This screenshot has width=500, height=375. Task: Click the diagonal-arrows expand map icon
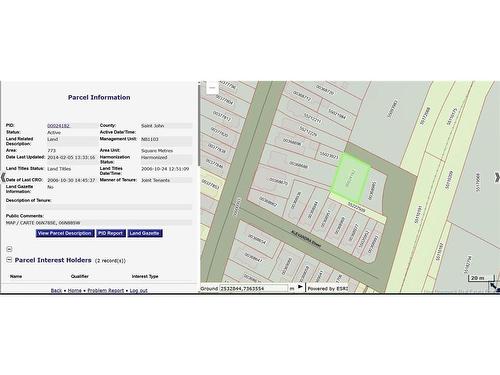494,286
